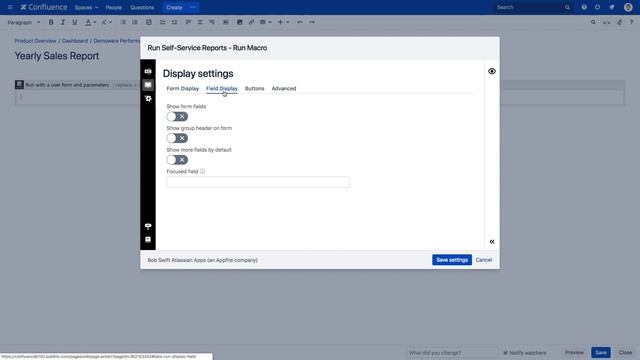Image resolution: width=640 pixels, height=360 pixels.
Task: Toggle the macro preview eye icon
Action: [492, 71]
